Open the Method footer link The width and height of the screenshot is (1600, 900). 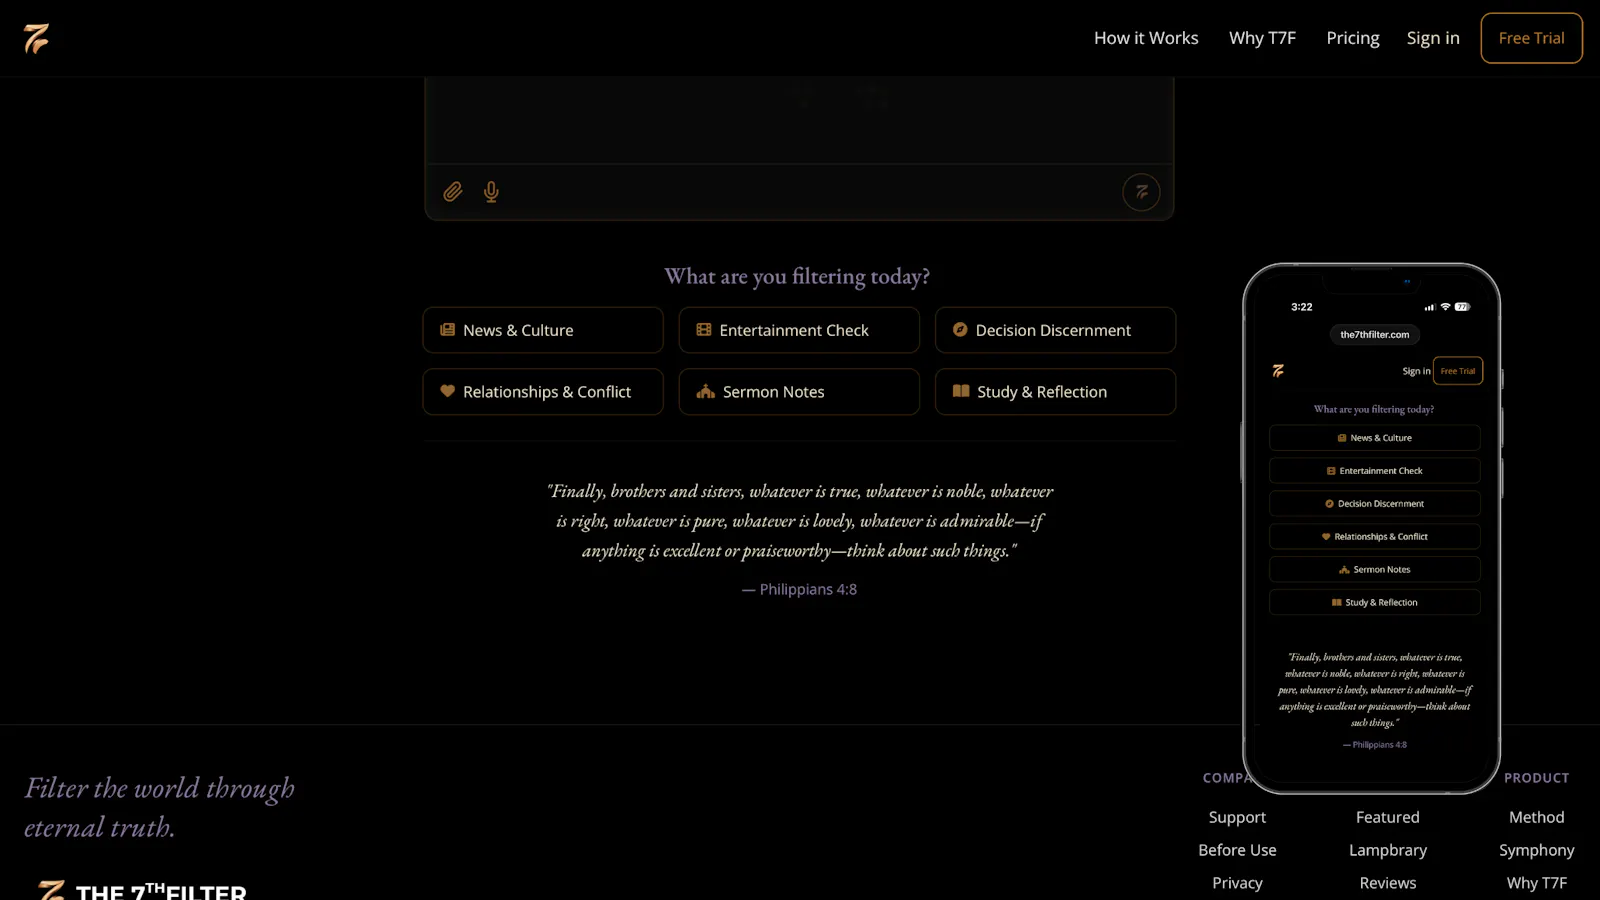pos(1536,817)
